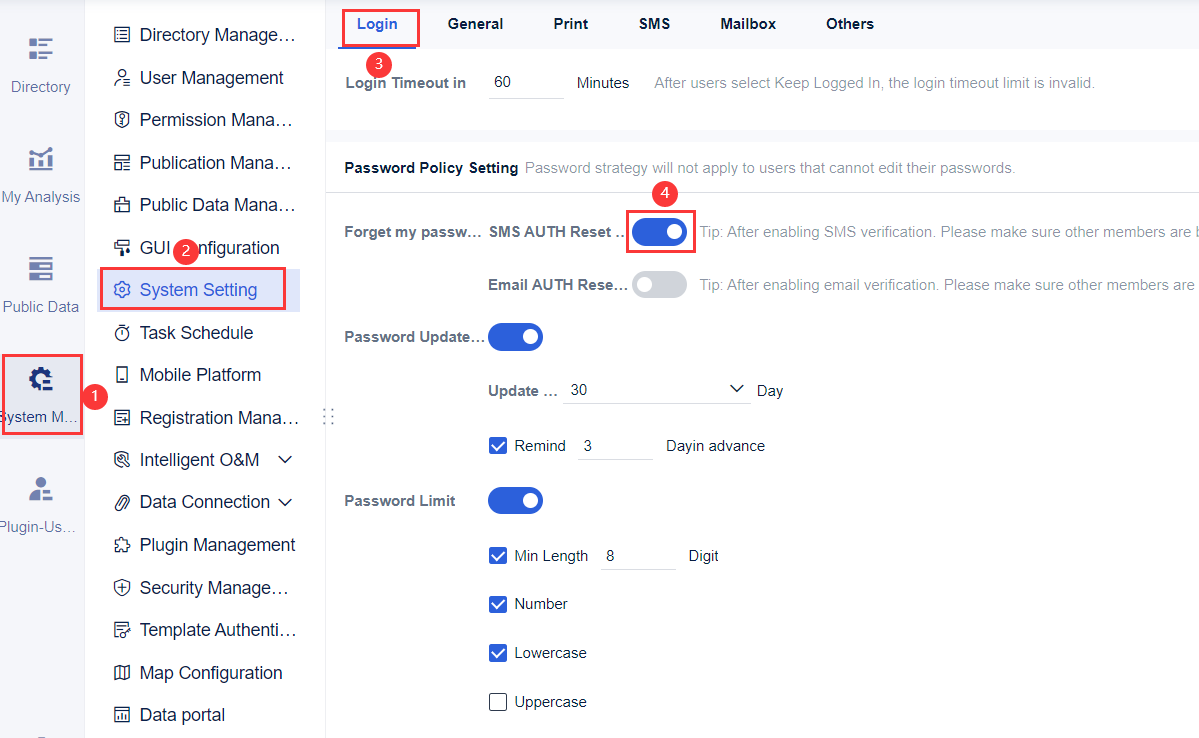Open the Directory panel from the left sidebar
This screenshot has width=1199, height=738.
tap(40, 62)
